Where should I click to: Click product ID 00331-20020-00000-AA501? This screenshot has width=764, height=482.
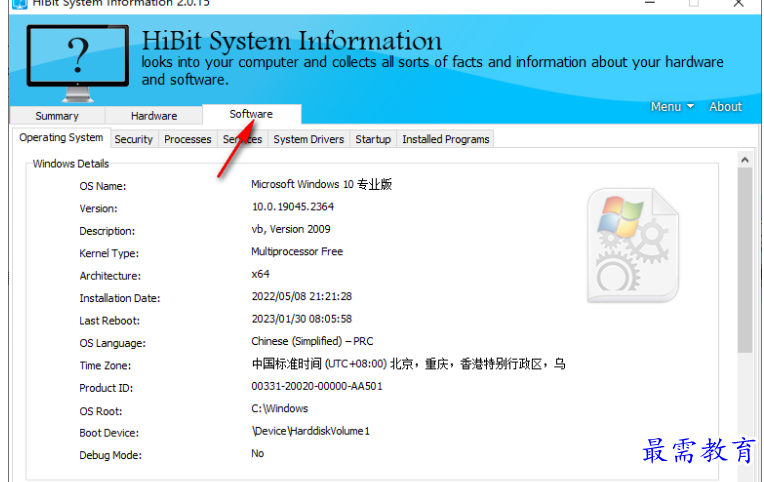point(317,386)
